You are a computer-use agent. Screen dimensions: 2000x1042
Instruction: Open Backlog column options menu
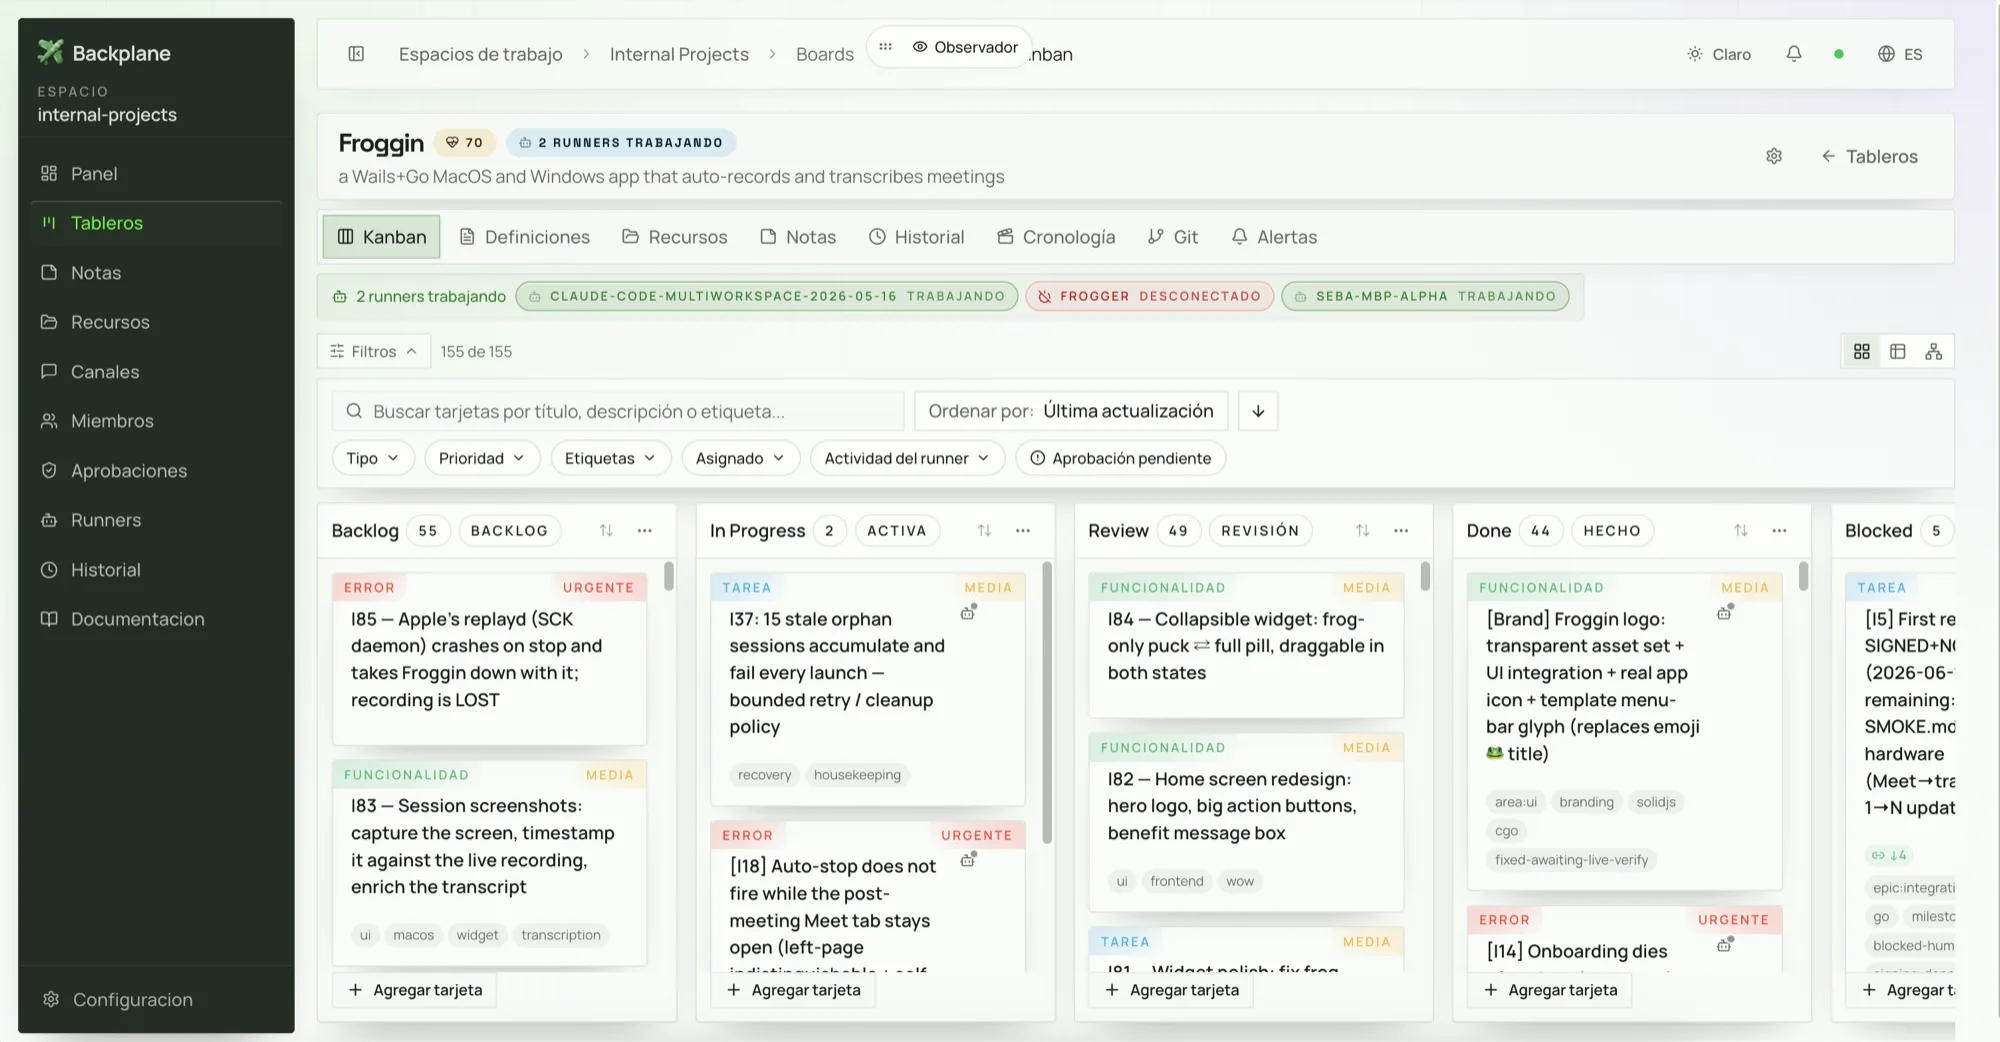(645, 531)
